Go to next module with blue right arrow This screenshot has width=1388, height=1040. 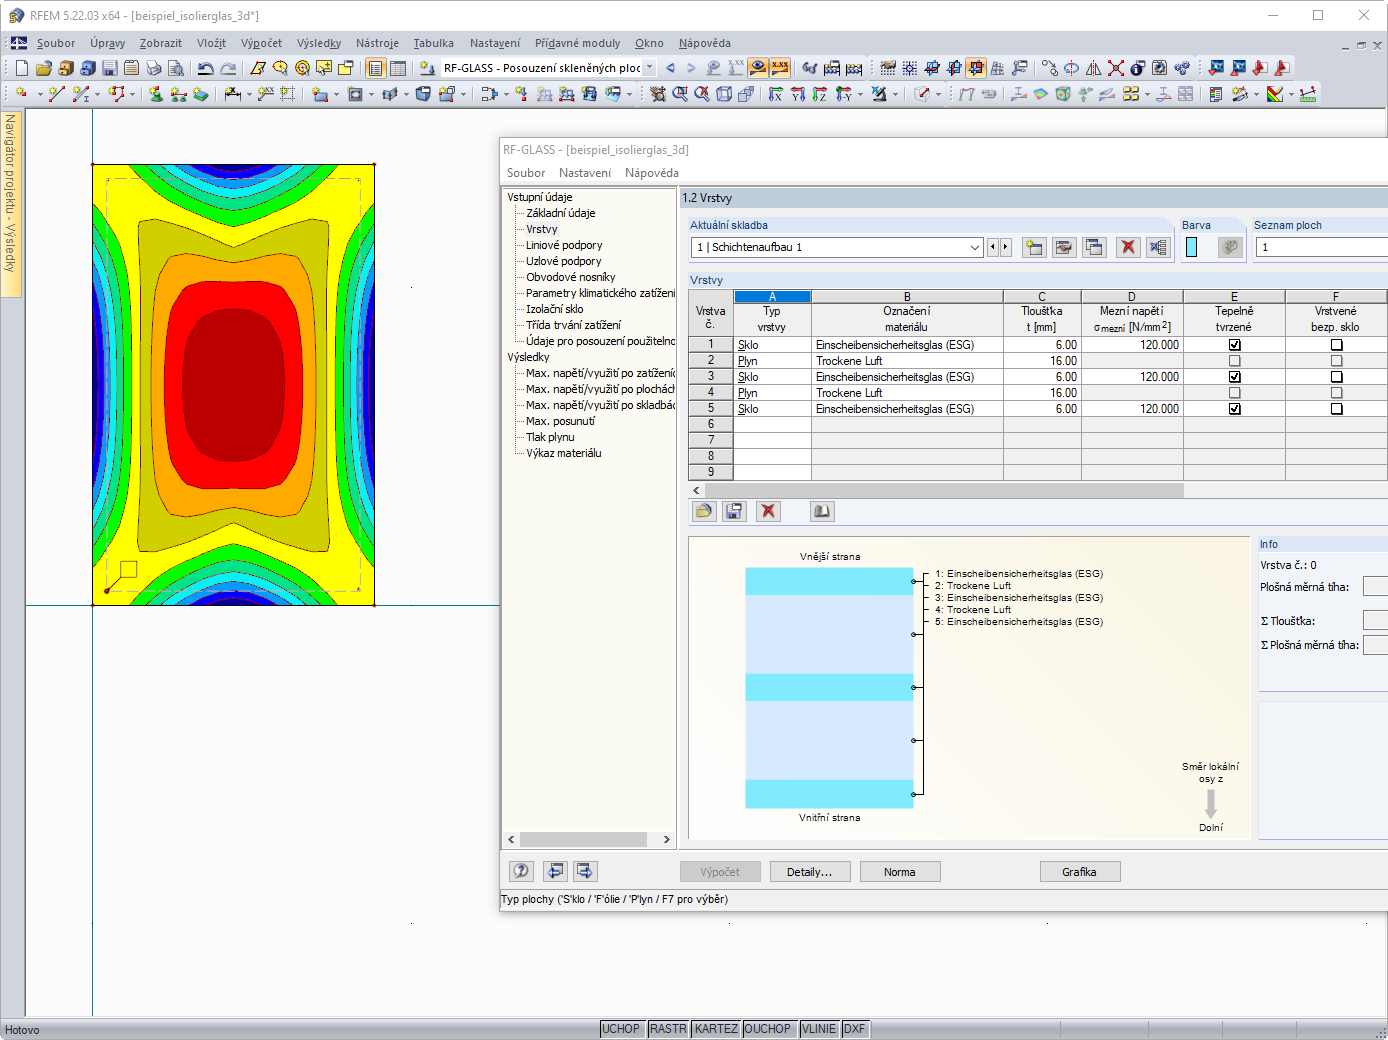(691, 68)
